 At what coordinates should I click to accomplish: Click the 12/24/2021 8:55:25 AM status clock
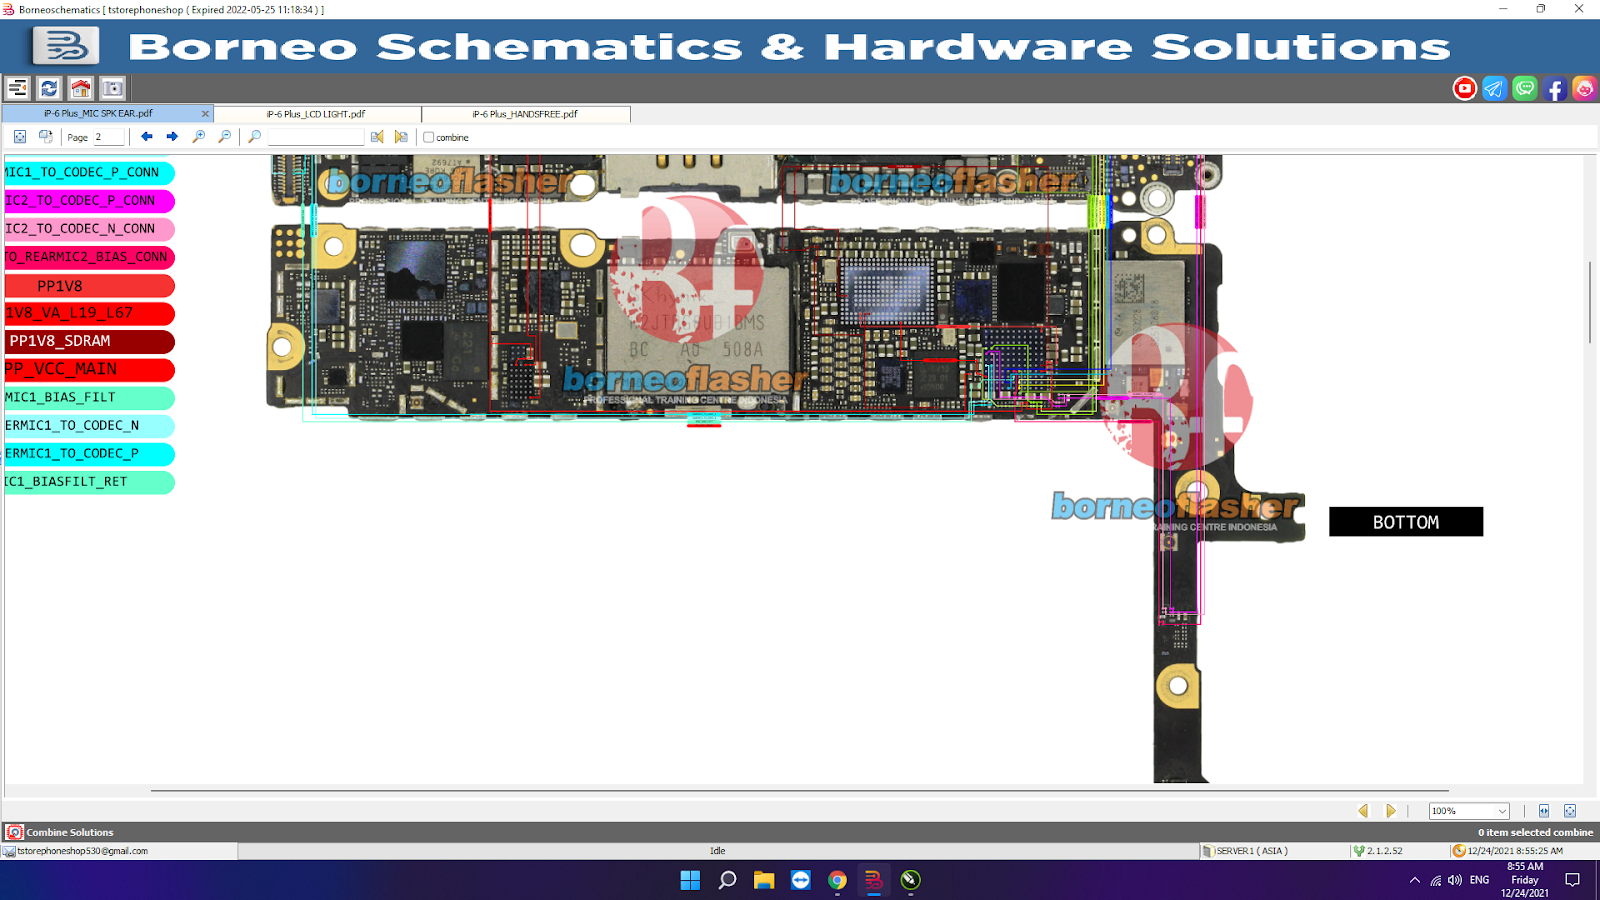point(1508,851)
